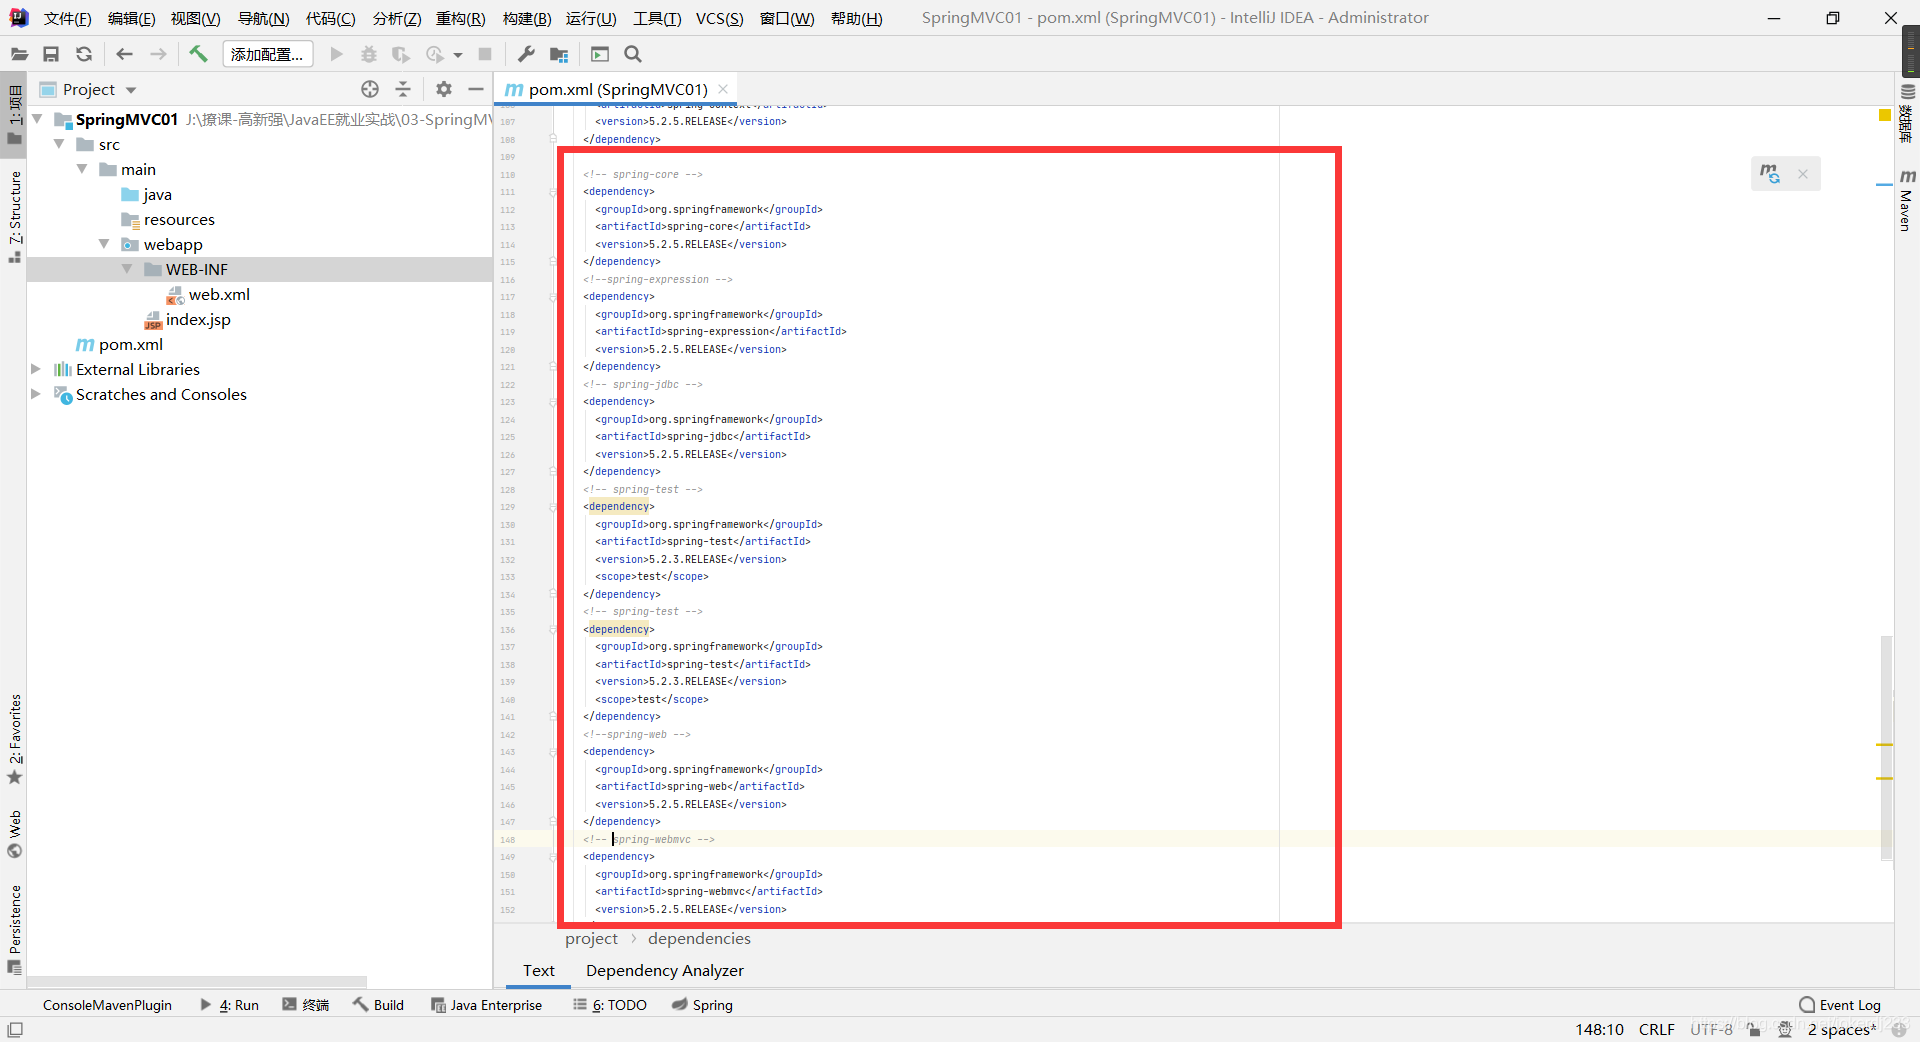Open Project Structure folder icon
The height and width of the screenshot is (1042, 1920).
click(x=559, y=54)
